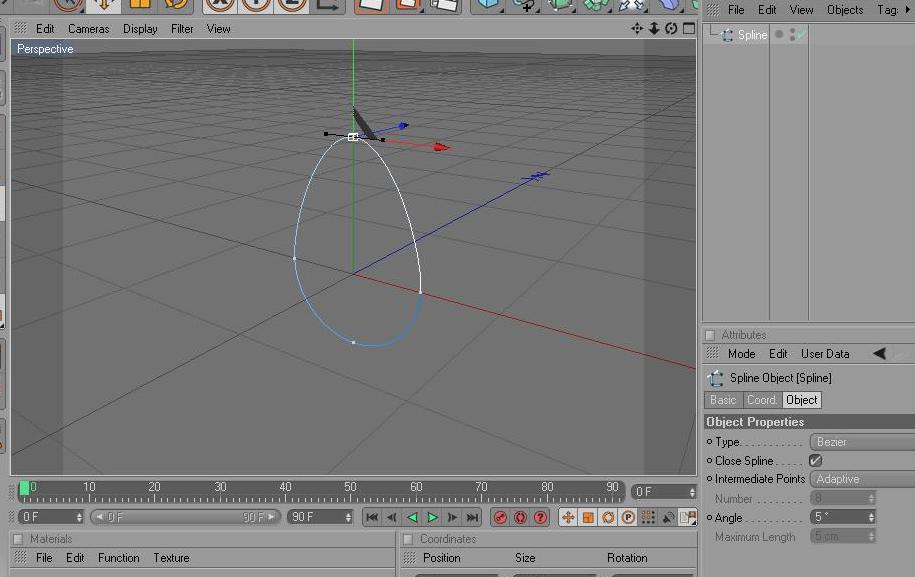Click the timeline options document icon
Image resolution: width=915 pixels, height=577 pixels.
pyautogui.click(x=688, y=517)
